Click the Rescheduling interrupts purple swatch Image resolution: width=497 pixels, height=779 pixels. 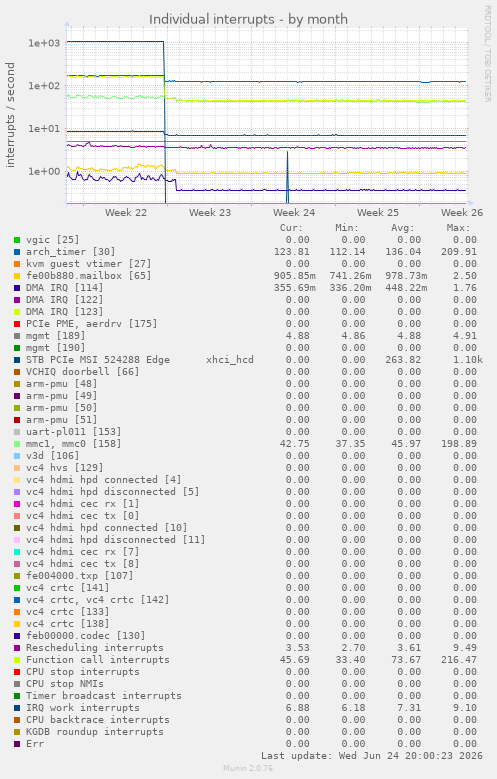coord(17,648)
